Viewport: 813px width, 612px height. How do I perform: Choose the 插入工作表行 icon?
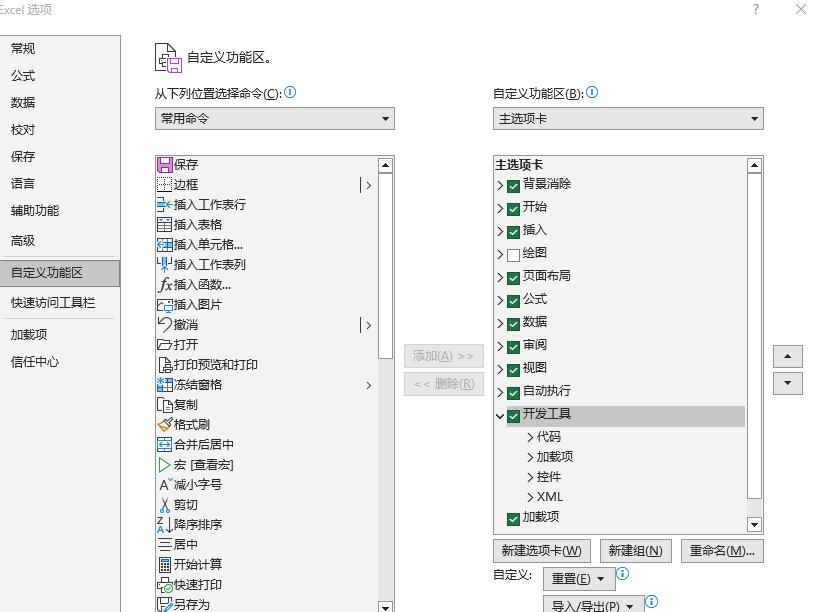(x=164, y=205)
